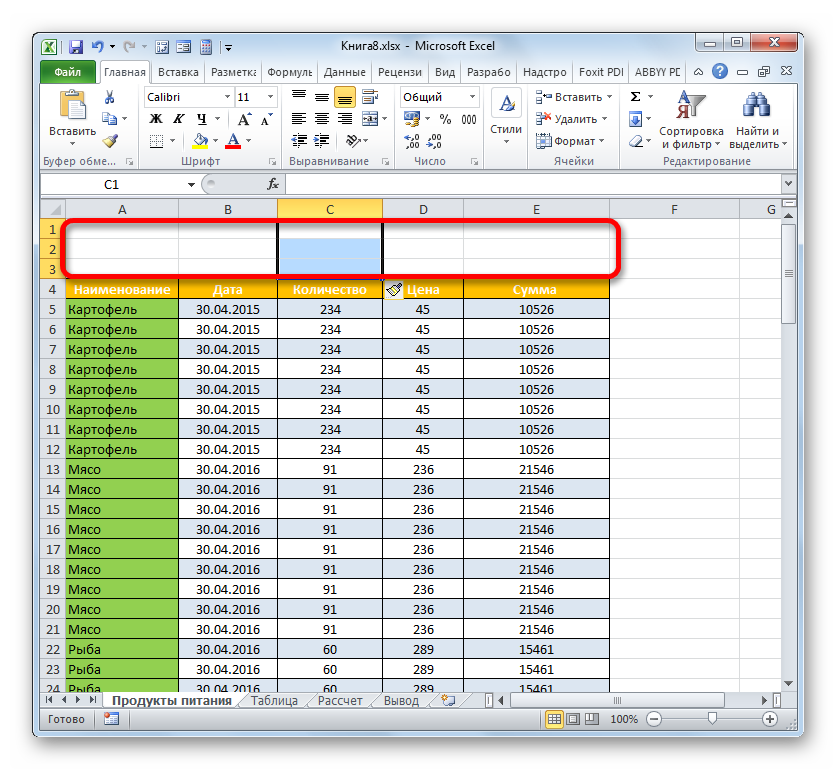Click the Increase Indent icon
The width and height of the screenshot is (837, 770).
click(x=321, y=141)
